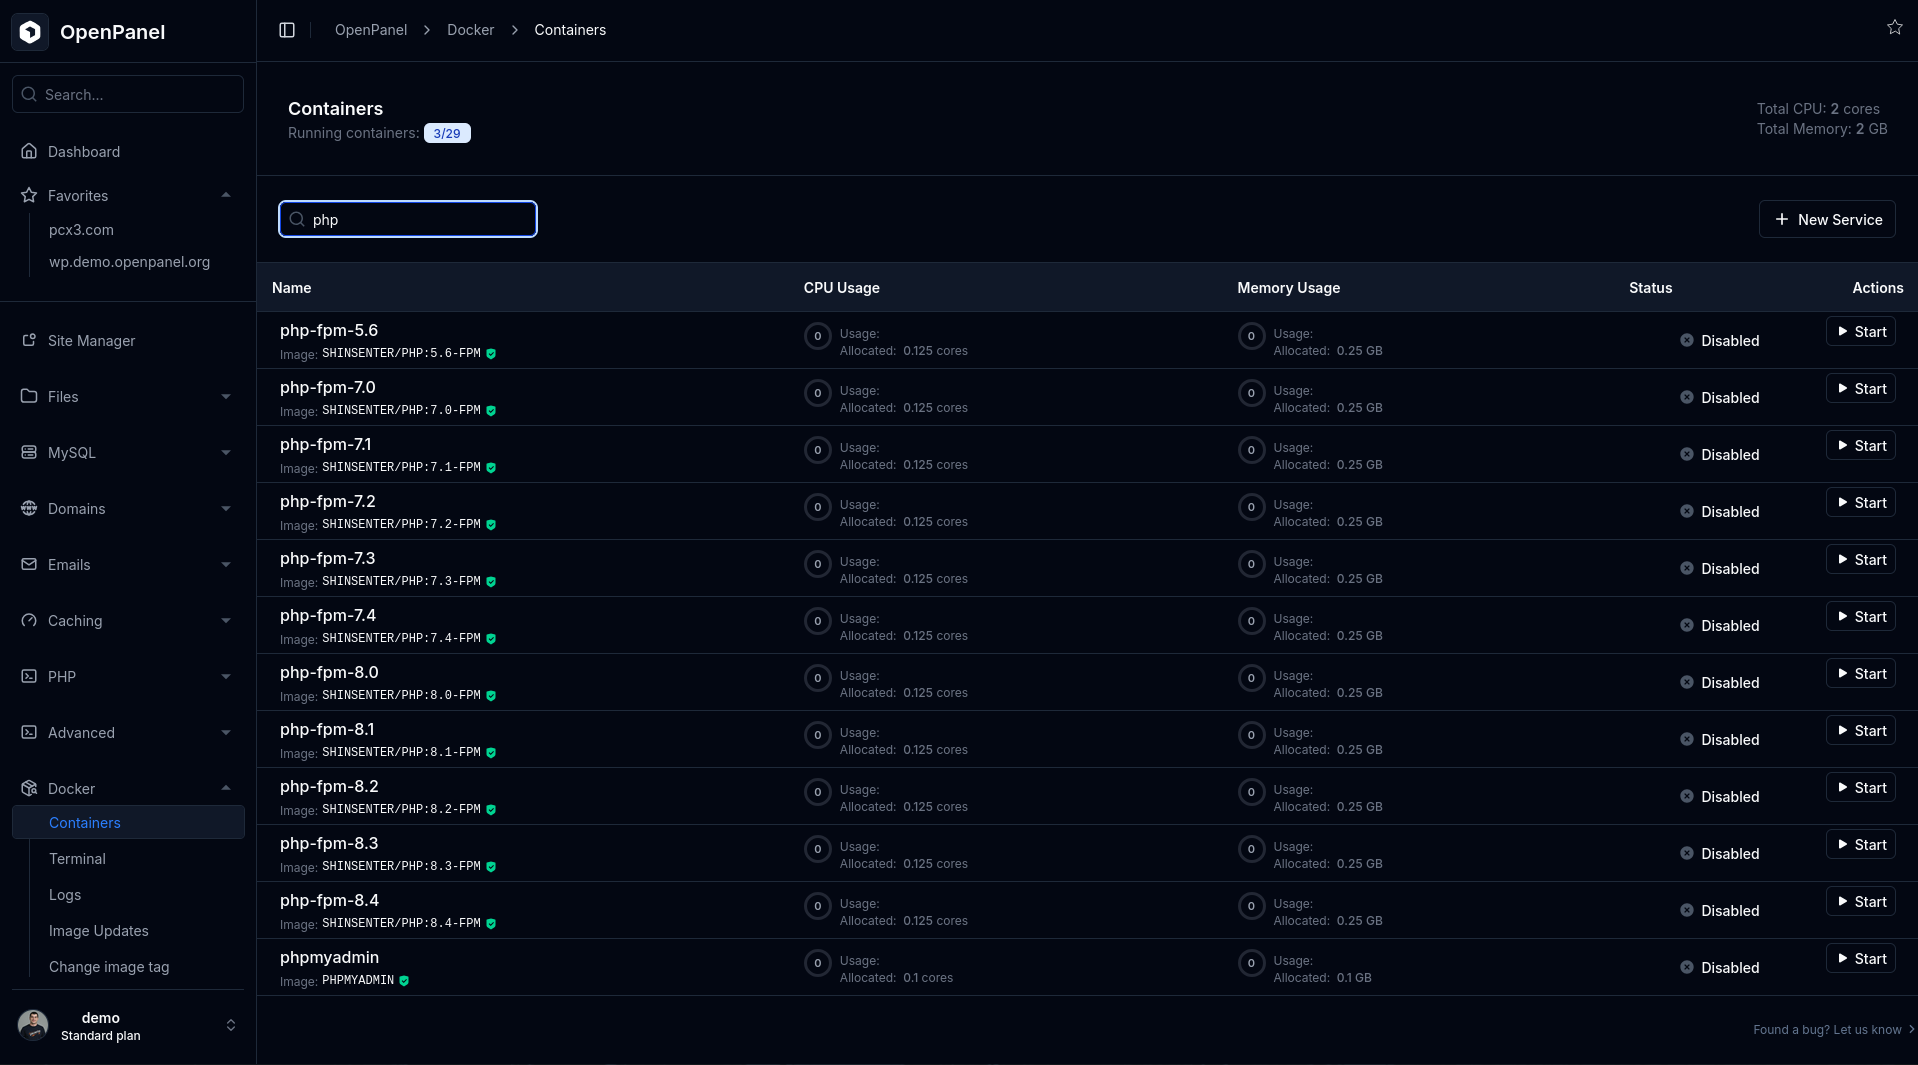Screen dimensions: 1918x1065
Task: Start the php-fpm-7.1 container
Action: pyautogui.click(x=1861, y=446)
